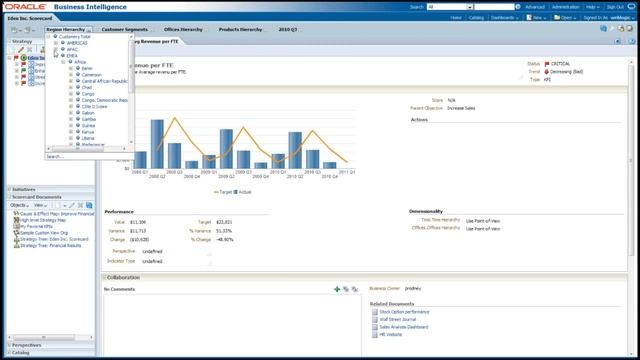640x360 pixels.
Task: Click the Cause & Effect Map document icon
Action: pos(16,213)
